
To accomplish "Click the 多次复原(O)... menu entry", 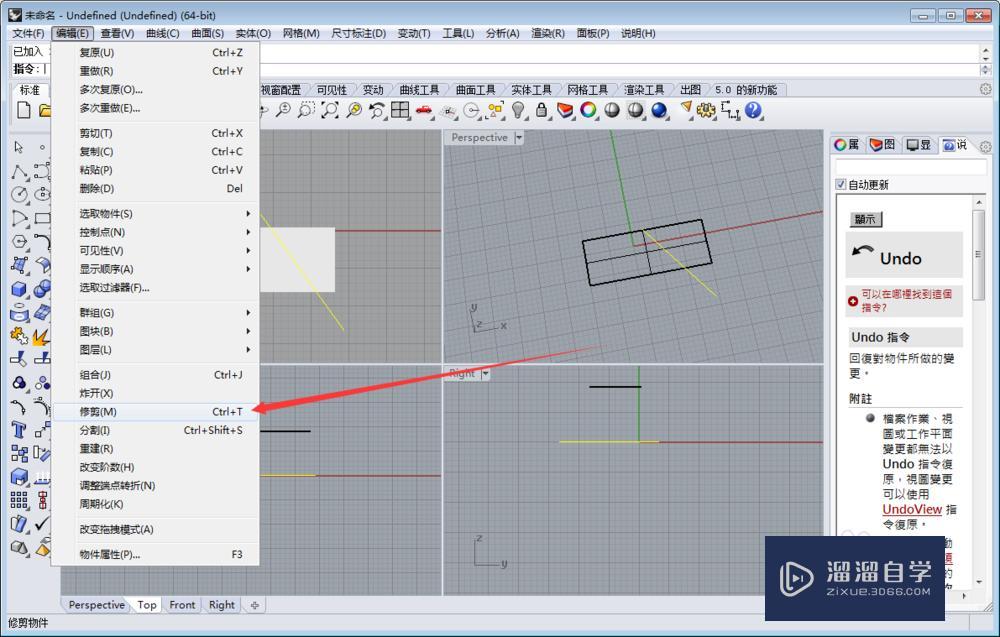I will pos(156,89).
